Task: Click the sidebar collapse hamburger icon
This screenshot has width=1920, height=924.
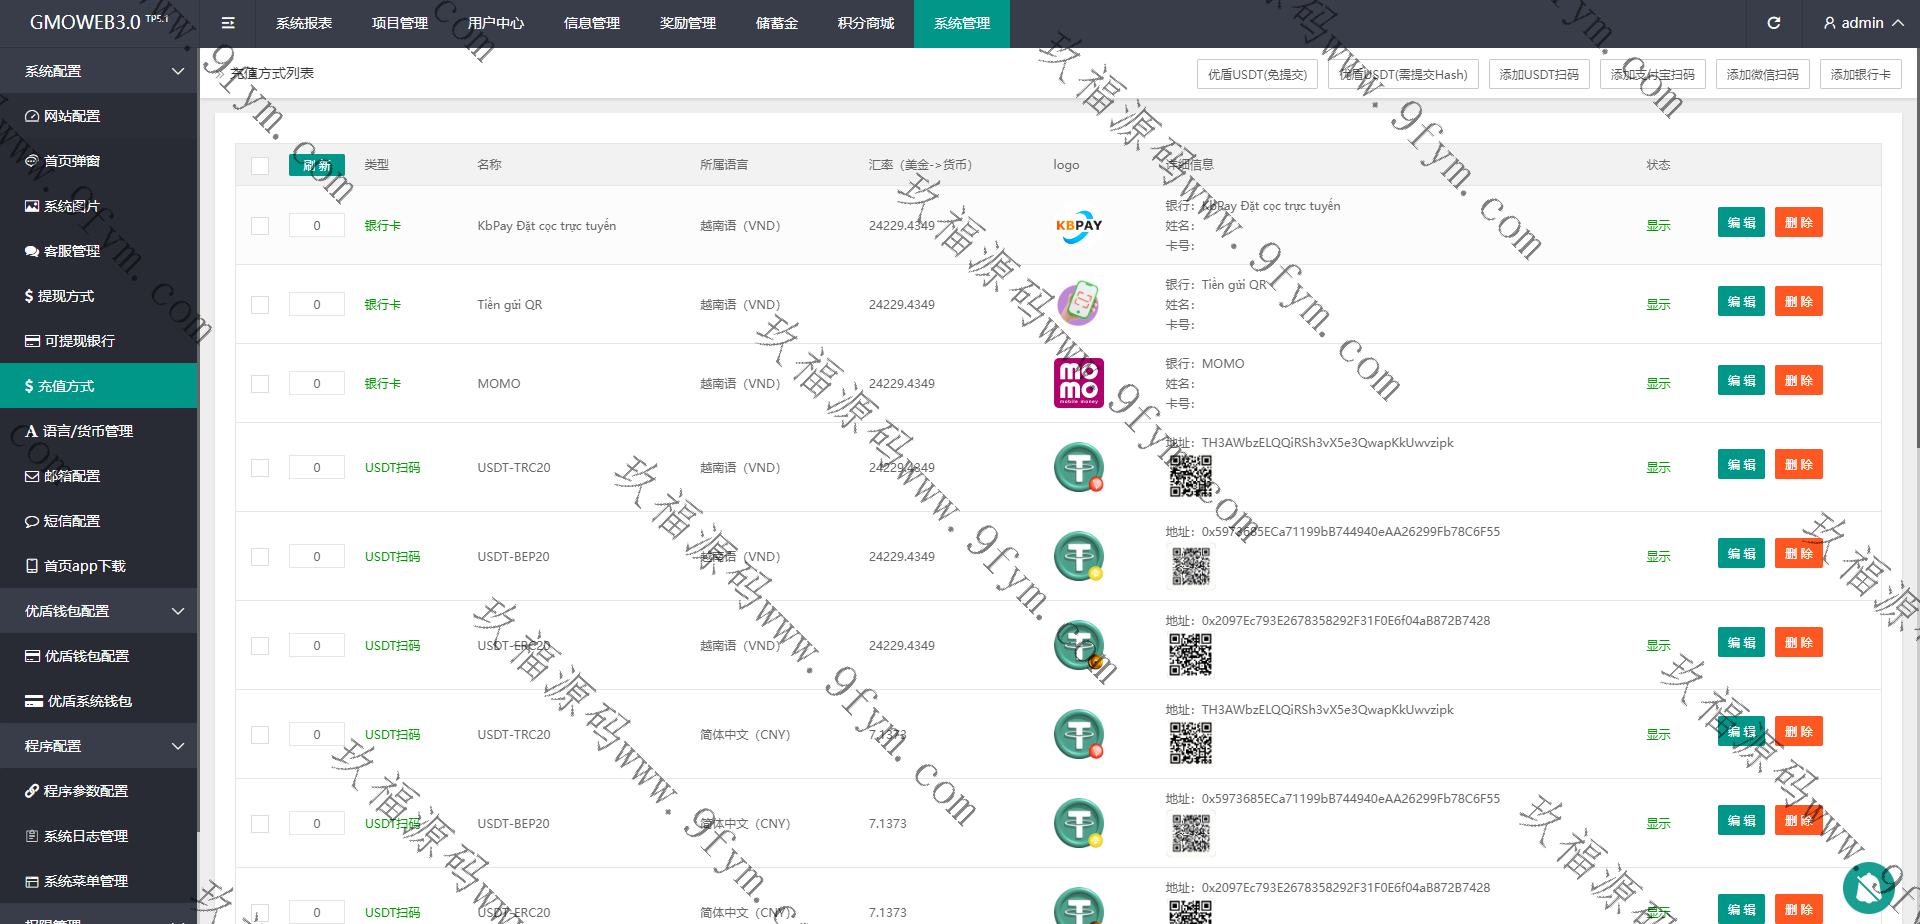Action: coord(228,23)
